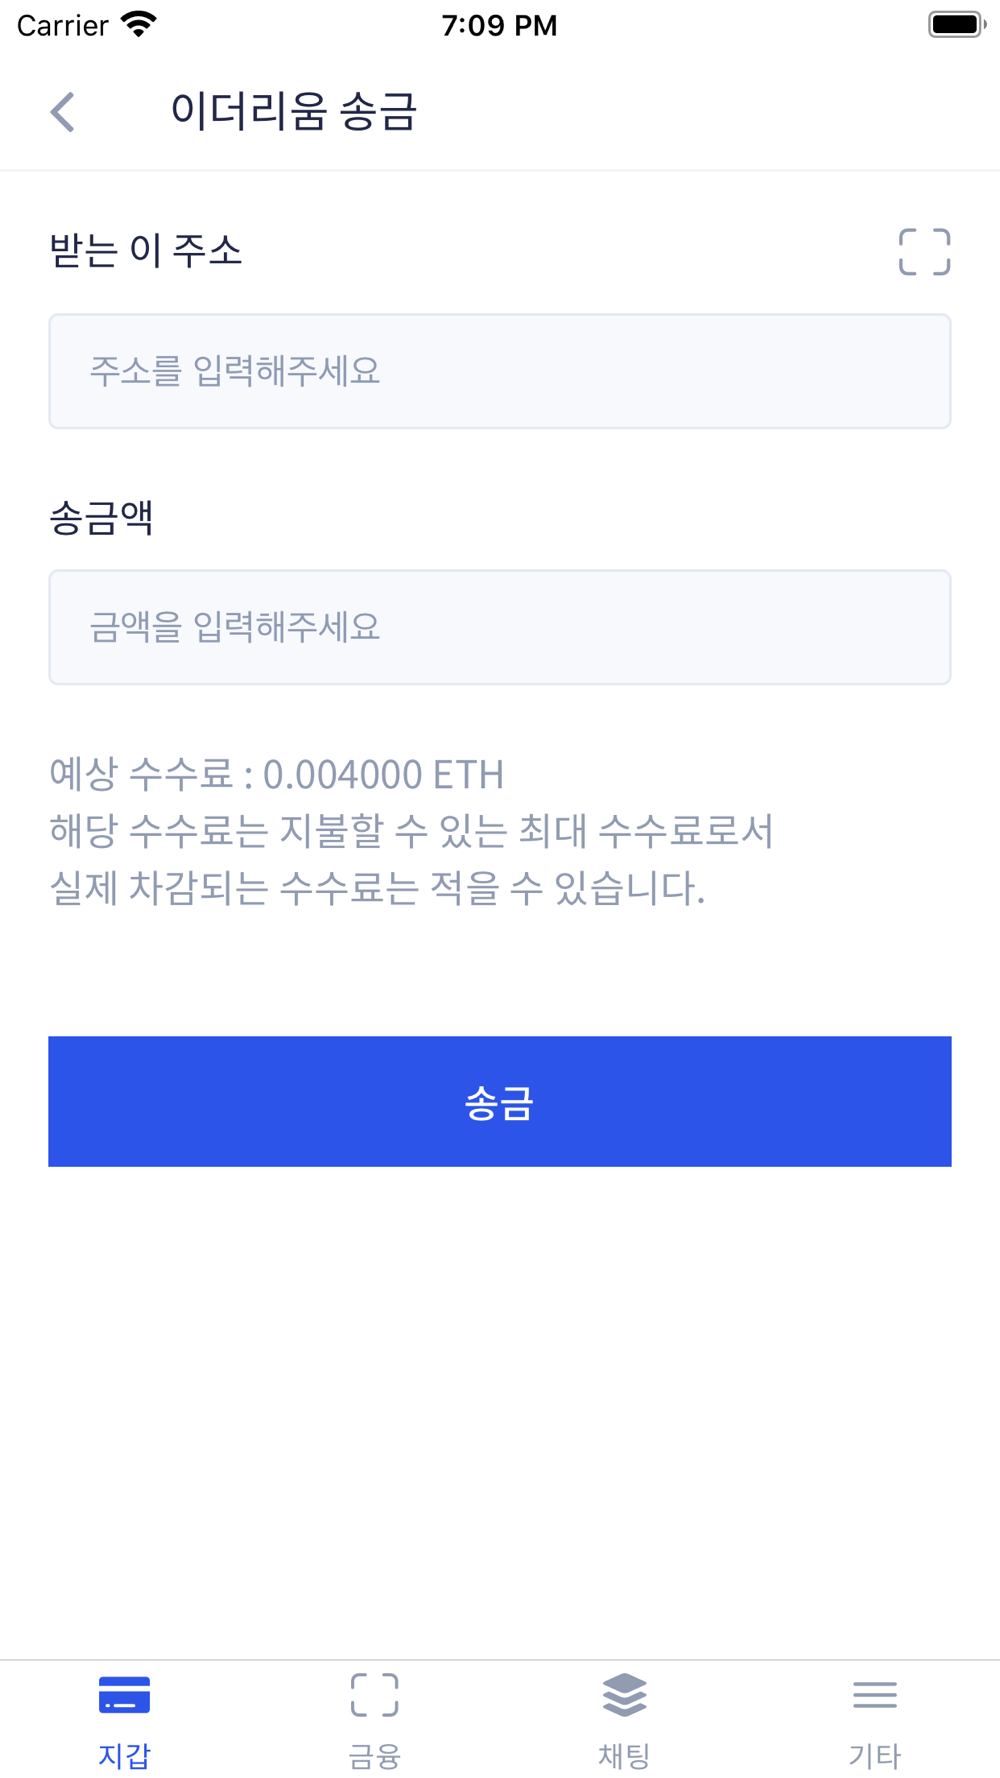The image size is (1000, 1778).
Task: Tap the 7:09 PM clock in status bar
Action: click(499, 25)
